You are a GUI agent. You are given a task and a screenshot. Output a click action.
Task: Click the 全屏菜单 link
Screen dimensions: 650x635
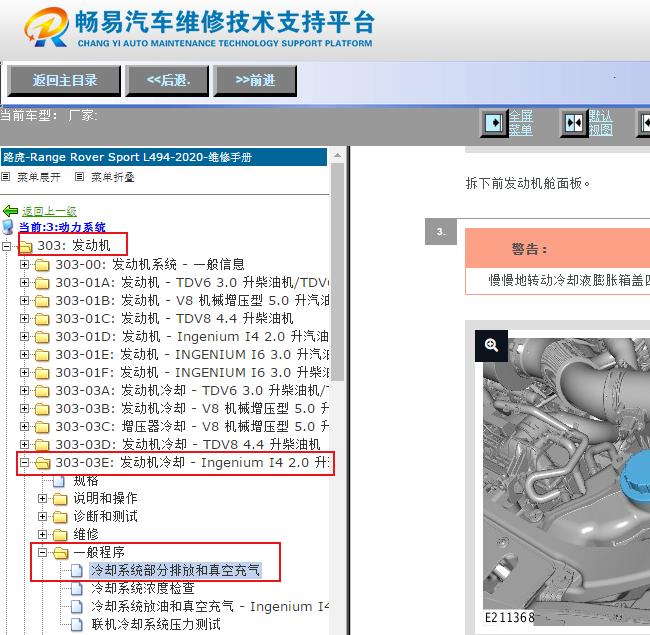click(521, 123)
